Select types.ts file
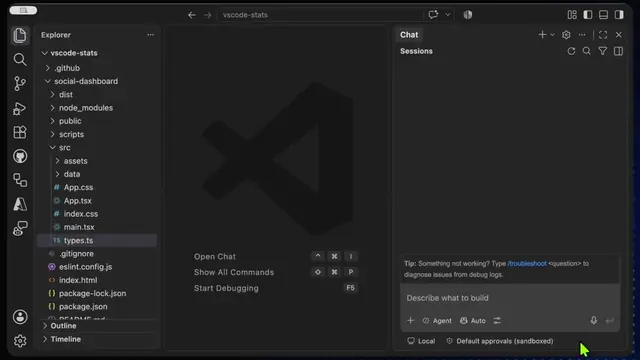Screen dimensions: 640x360 coord(97,240)
